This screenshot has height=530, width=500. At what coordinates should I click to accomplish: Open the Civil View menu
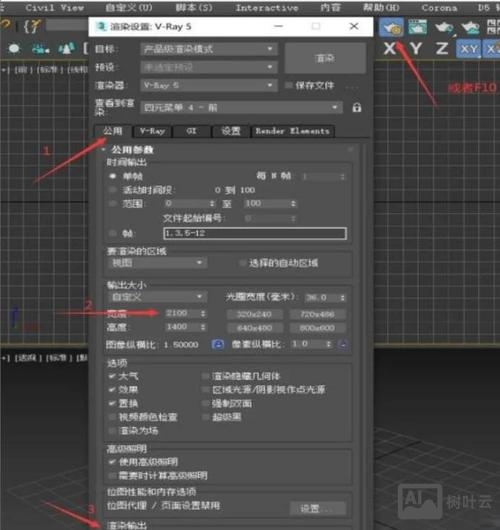55,7
